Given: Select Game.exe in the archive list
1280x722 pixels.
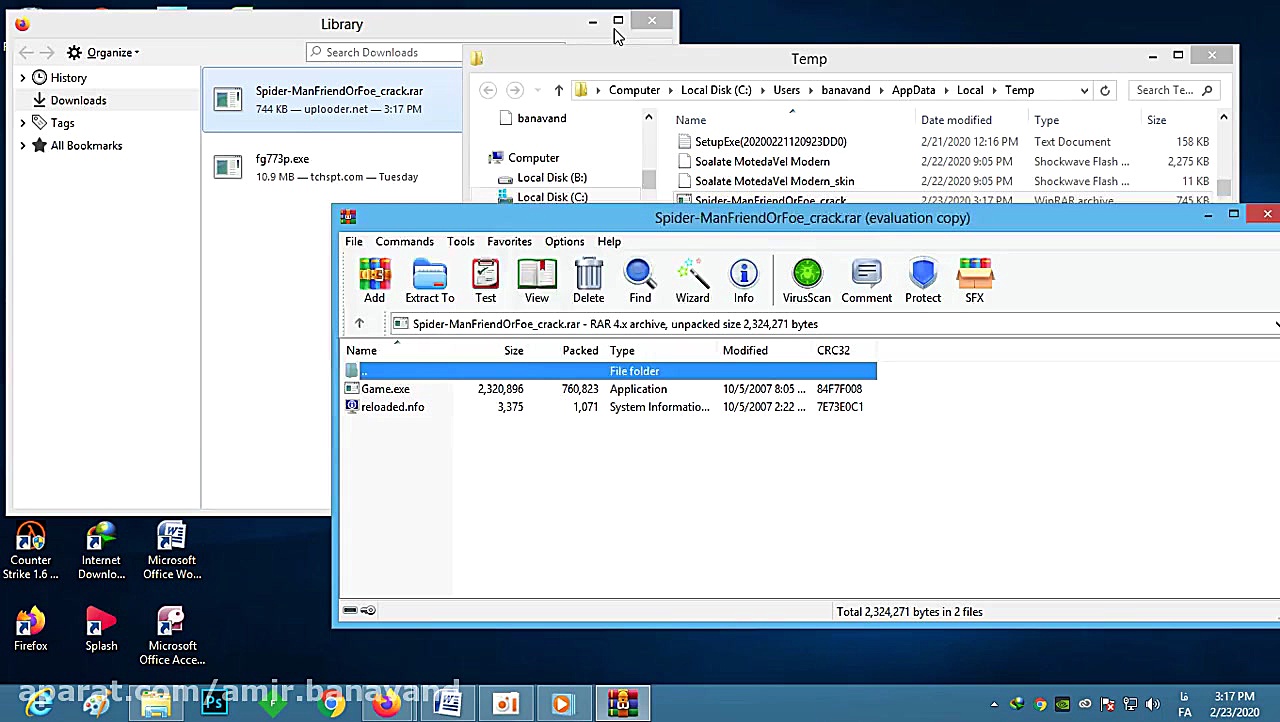Looking at the screenshot, I should pyautogui.click(x=385, y=389).
